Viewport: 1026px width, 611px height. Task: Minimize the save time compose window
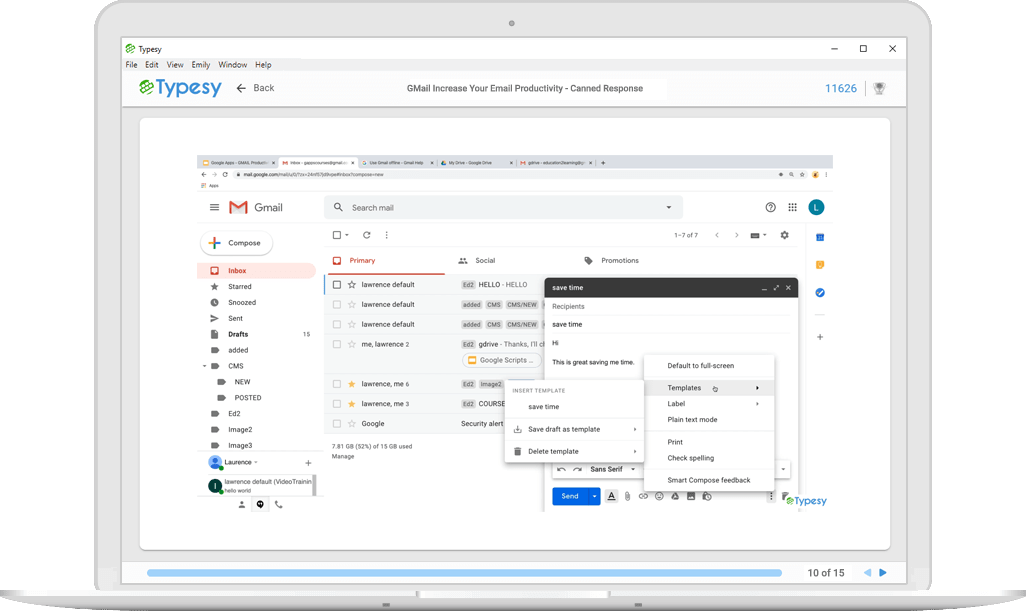[x=764, y=288]
